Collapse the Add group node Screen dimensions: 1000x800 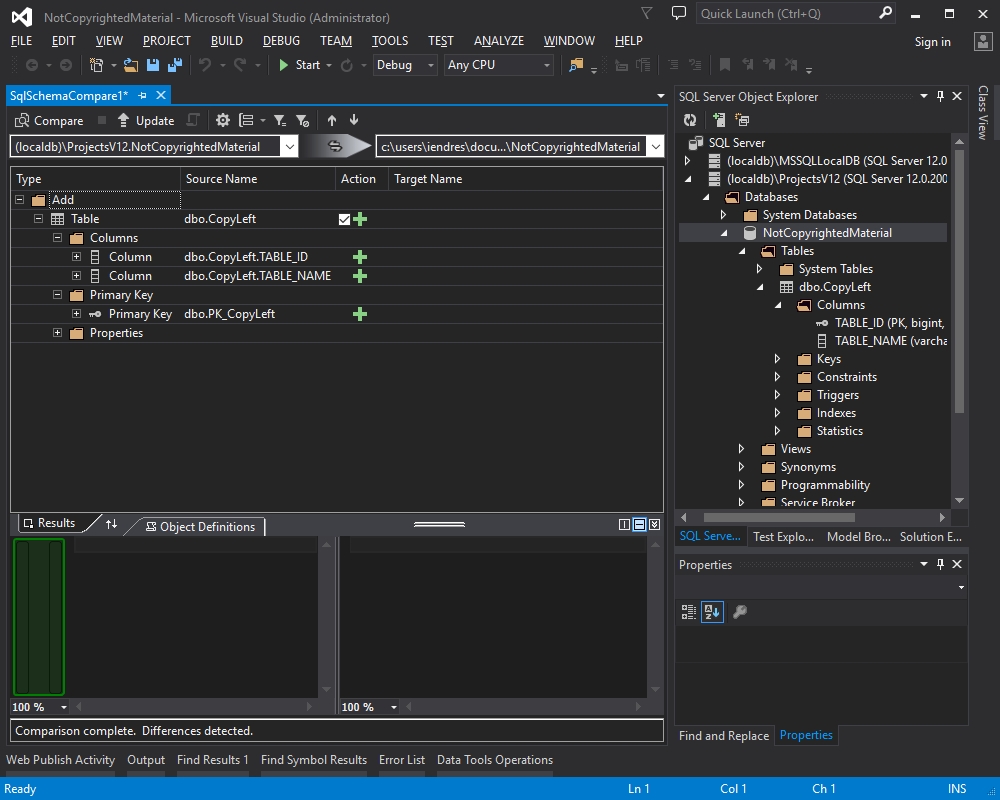point(20,200)
